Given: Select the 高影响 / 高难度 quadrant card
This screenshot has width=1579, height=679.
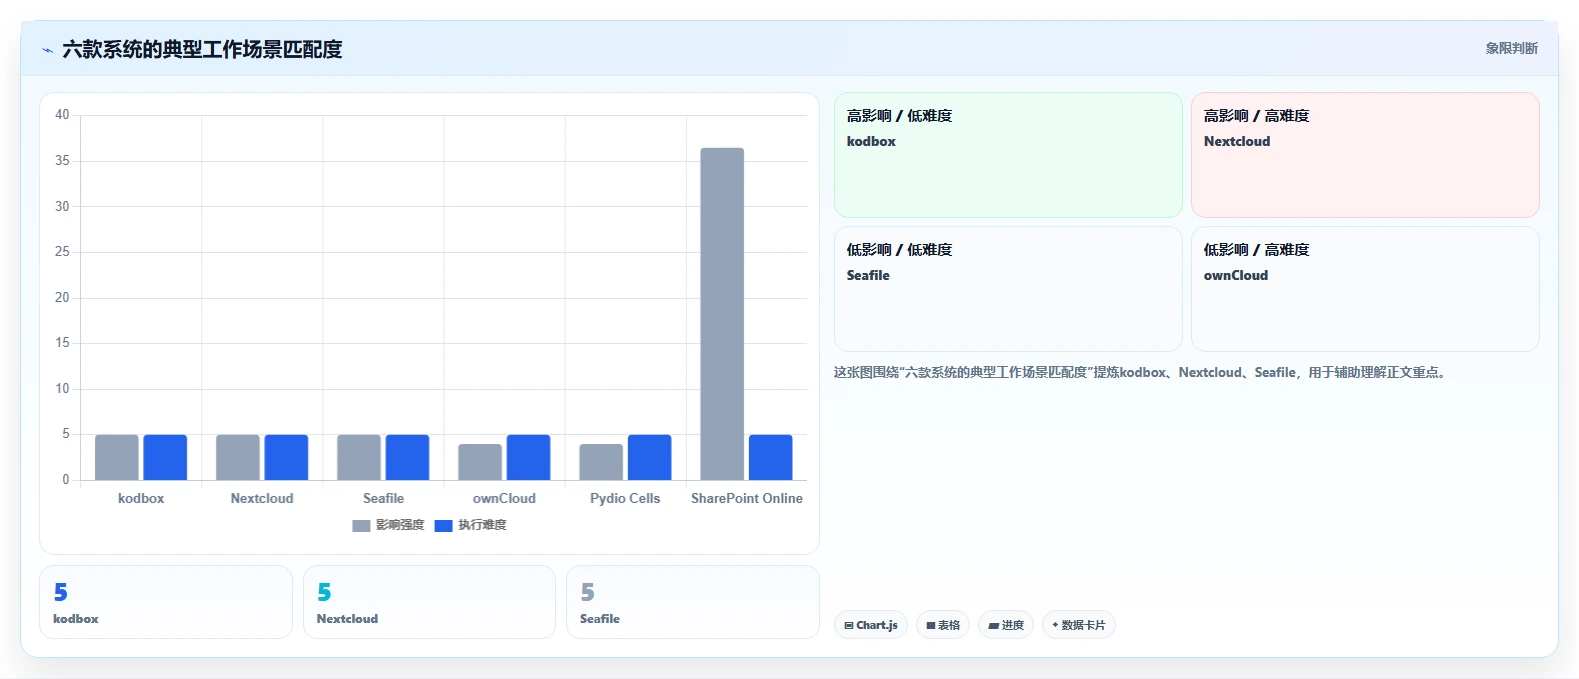Looking at the screenshot, I should click(x=1365, y=155).
